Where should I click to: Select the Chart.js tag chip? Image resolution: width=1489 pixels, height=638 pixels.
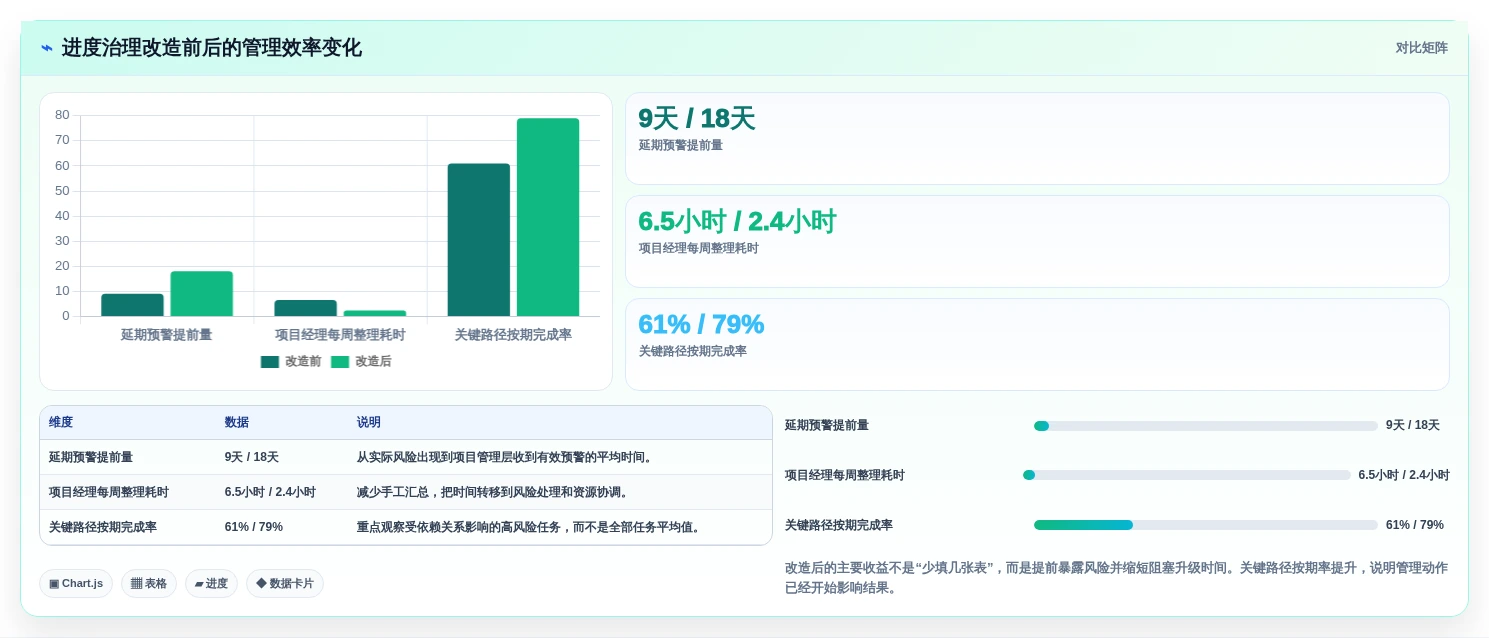click(76, 583)
